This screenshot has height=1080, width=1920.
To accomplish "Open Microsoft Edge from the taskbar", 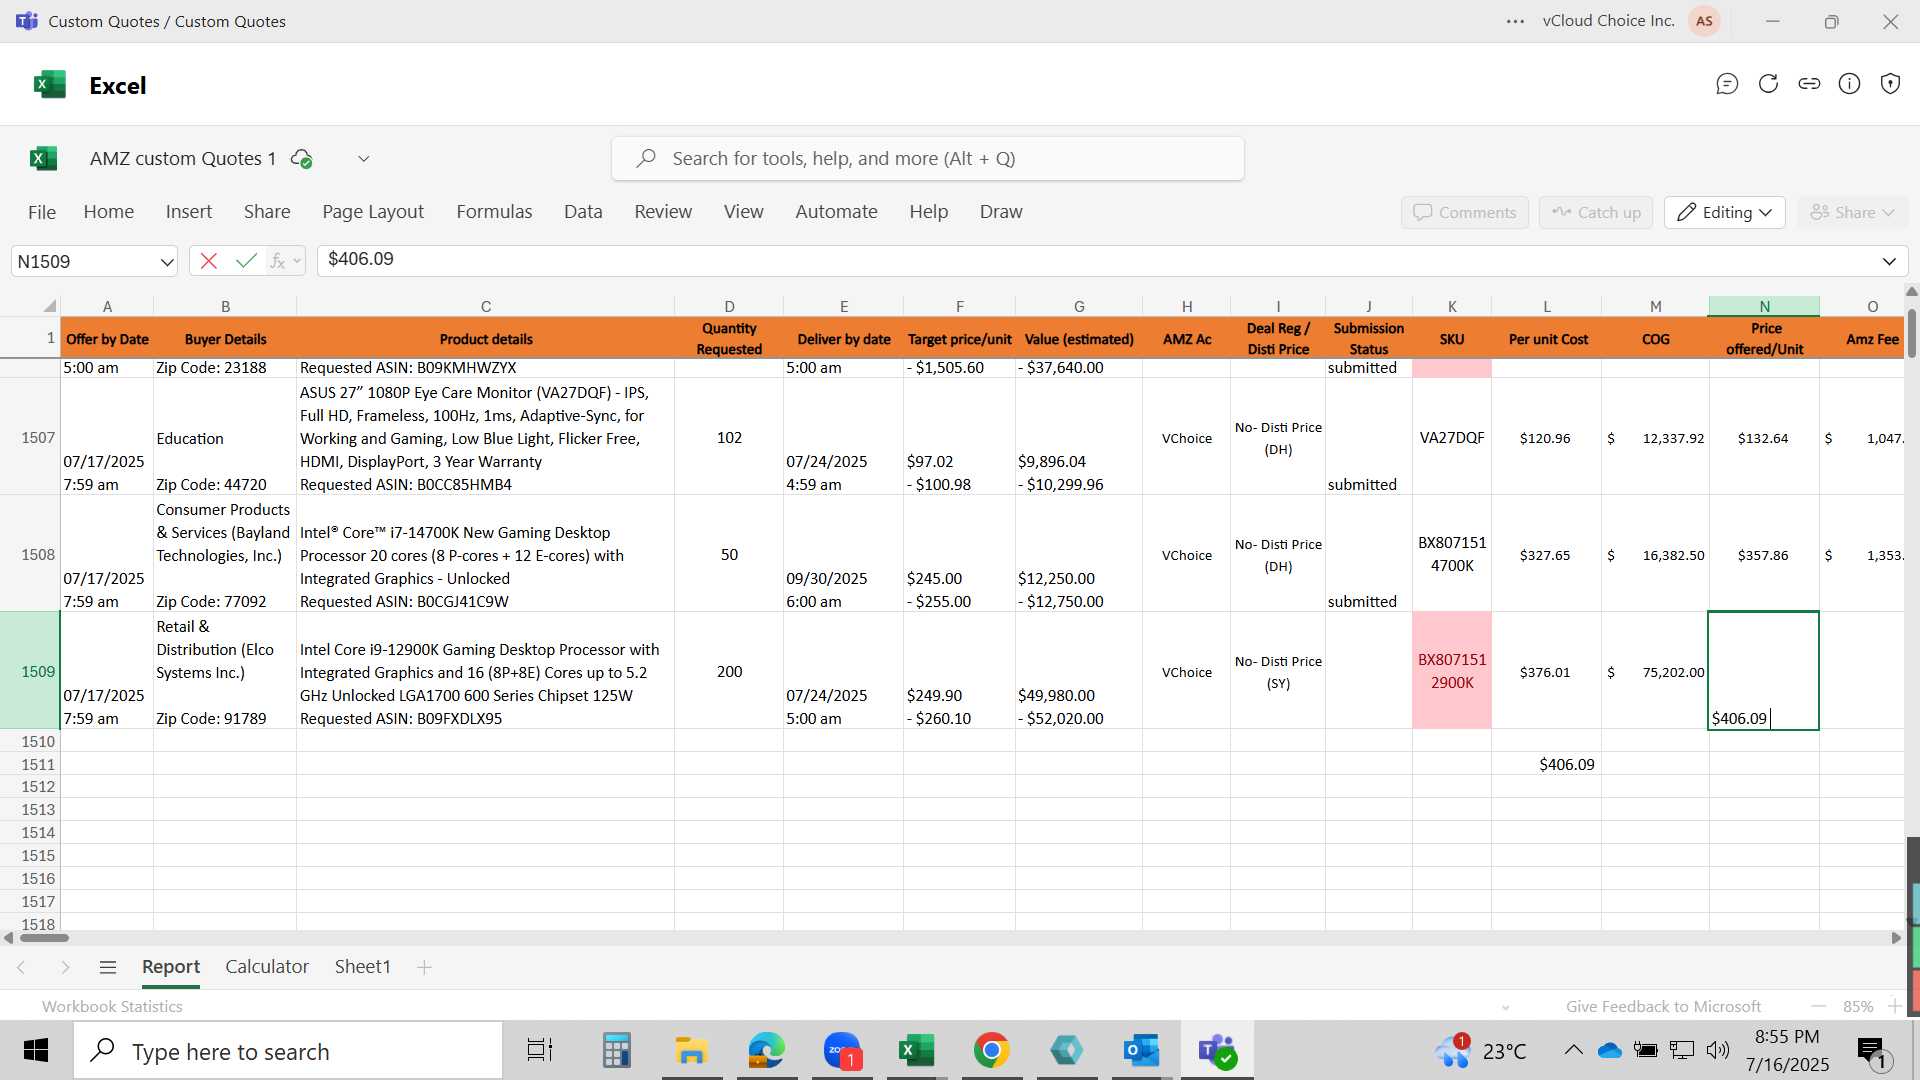I will 766,1051.
